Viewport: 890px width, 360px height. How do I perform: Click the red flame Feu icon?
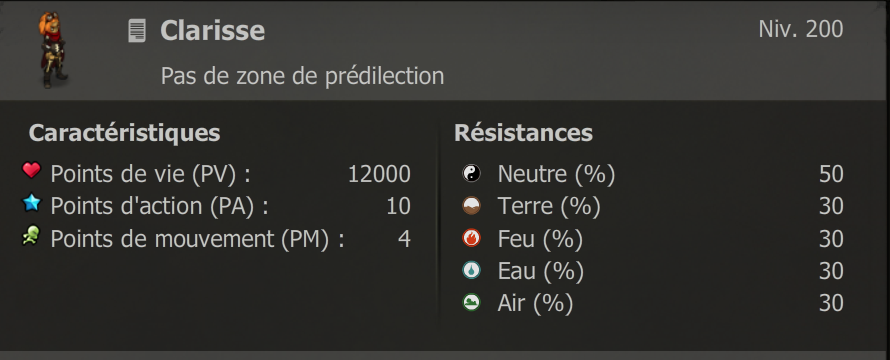(471, 238)
